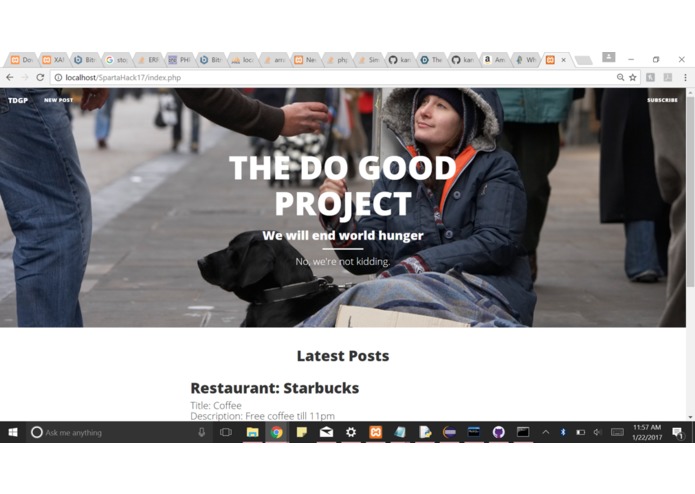
Task: Click the Cortana microphone icon
Action: tap(202, 432)
